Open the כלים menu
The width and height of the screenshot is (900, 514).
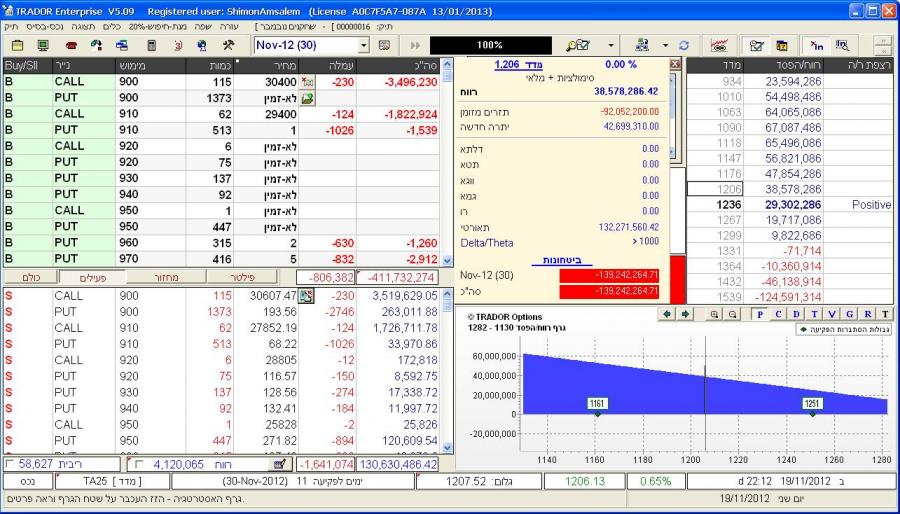coord(112,29)
